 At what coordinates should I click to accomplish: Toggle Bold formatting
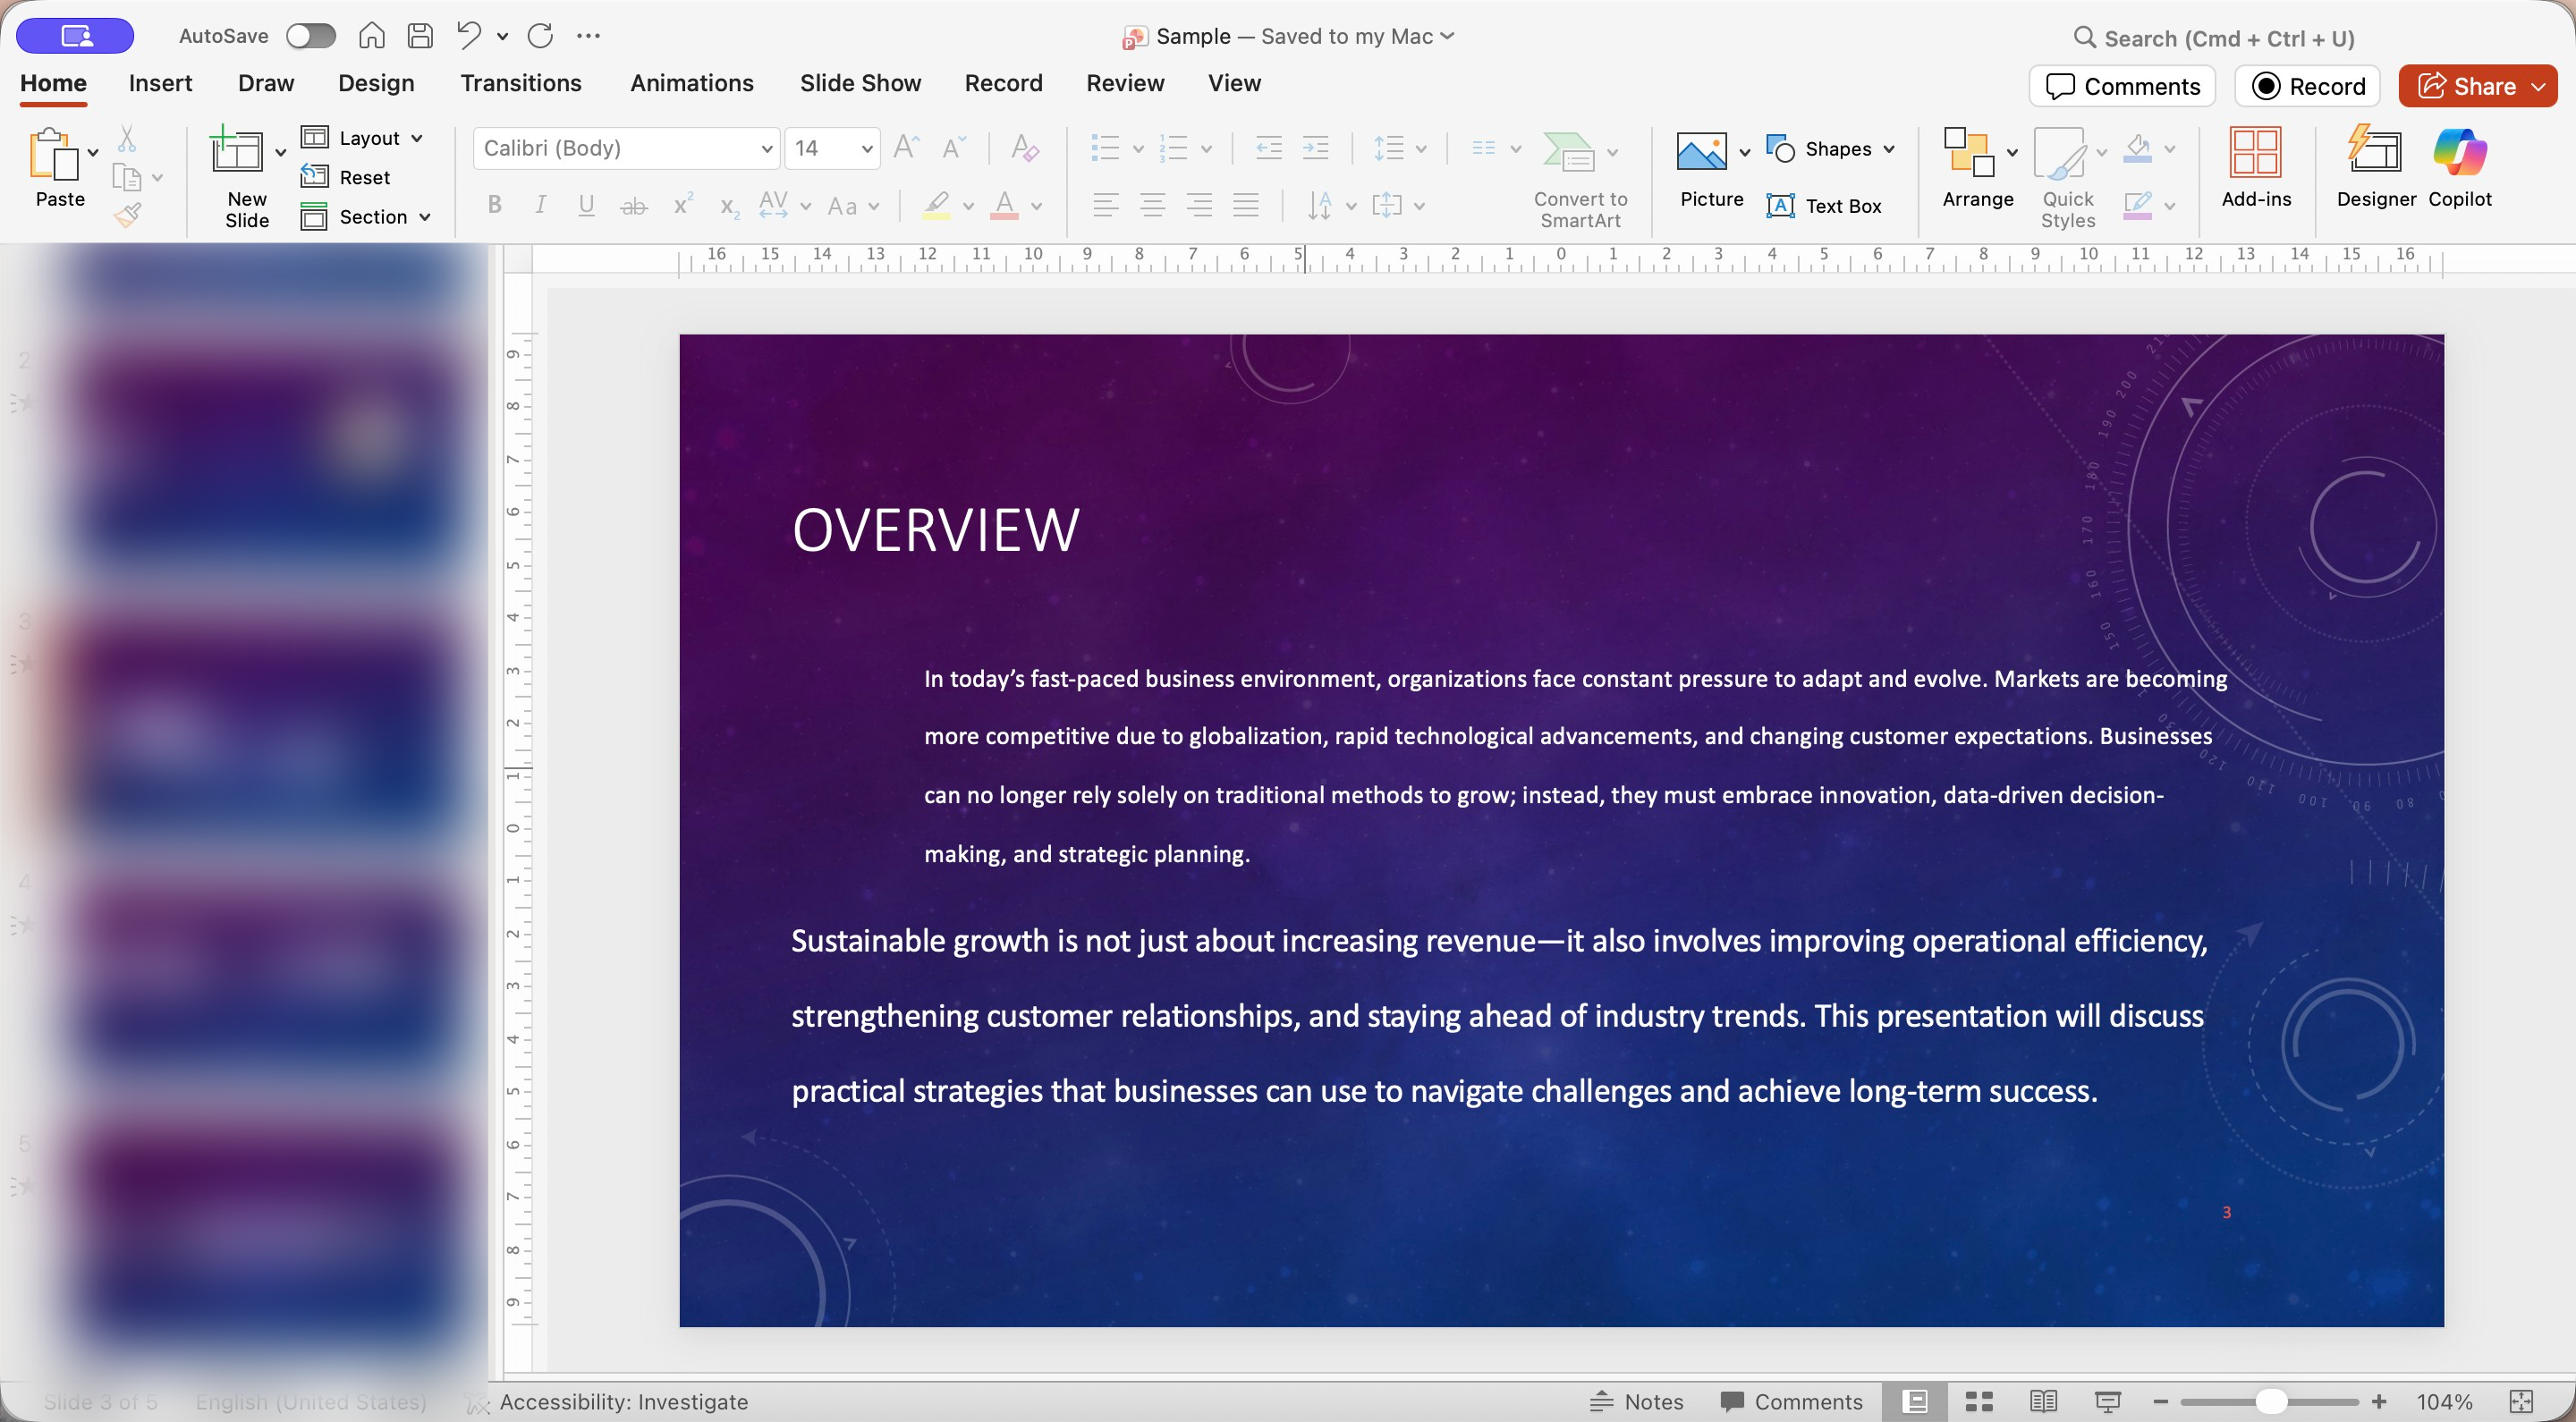click(494, 206)
